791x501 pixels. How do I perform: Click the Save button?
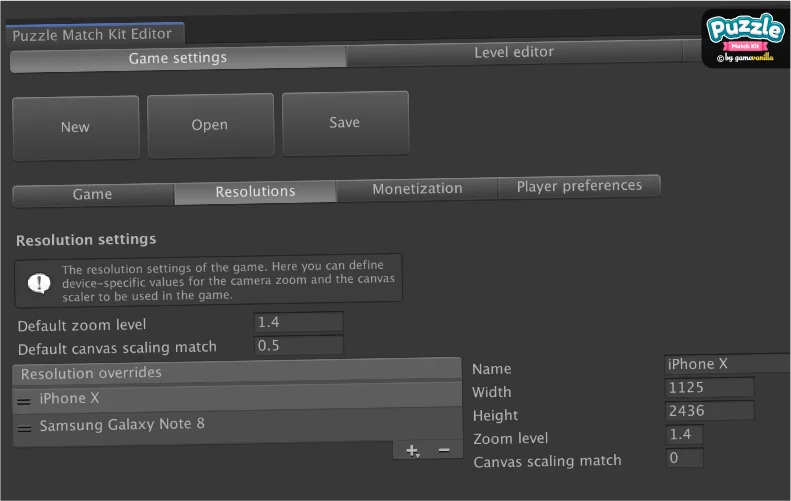tap(346, 123)
